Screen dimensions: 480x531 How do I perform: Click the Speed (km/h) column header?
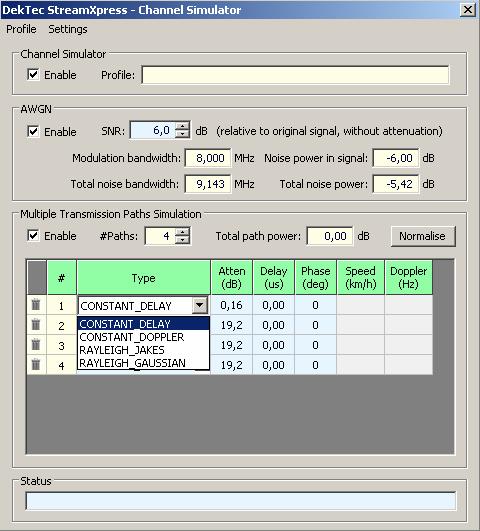click(361, 278)
